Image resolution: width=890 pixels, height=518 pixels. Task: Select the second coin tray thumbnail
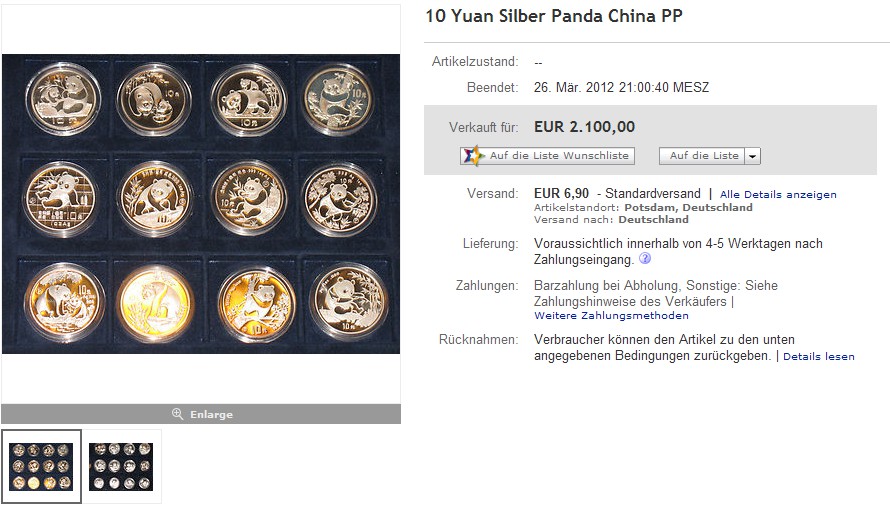pyautogui.click(x=121, y=466)
